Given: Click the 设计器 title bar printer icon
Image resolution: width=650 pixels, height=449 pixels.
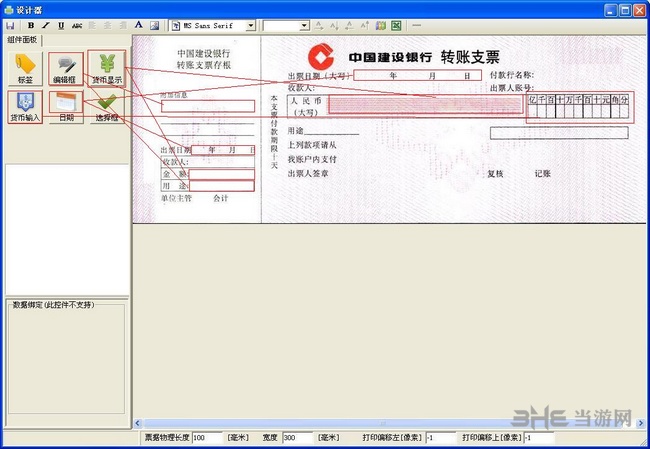Looking at the screenshot, I should coord(9,9).
